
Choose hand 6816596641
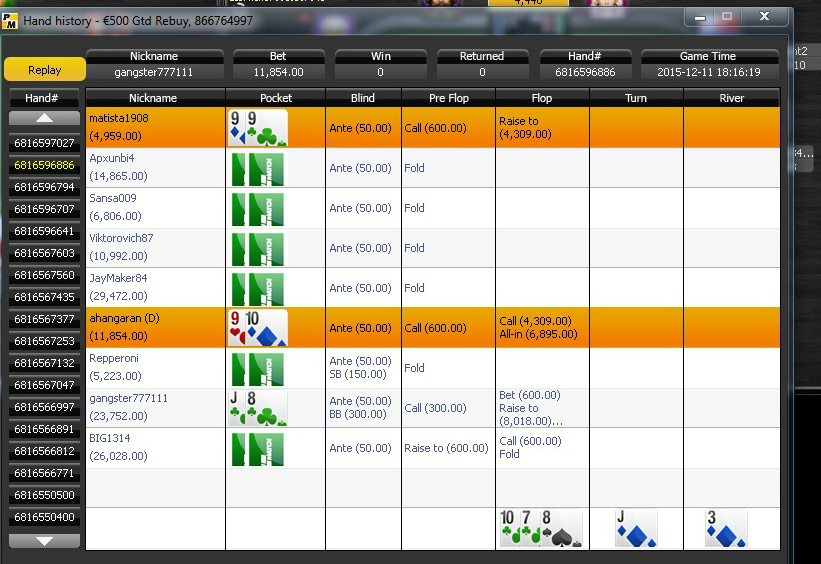[x=45, y=231]
